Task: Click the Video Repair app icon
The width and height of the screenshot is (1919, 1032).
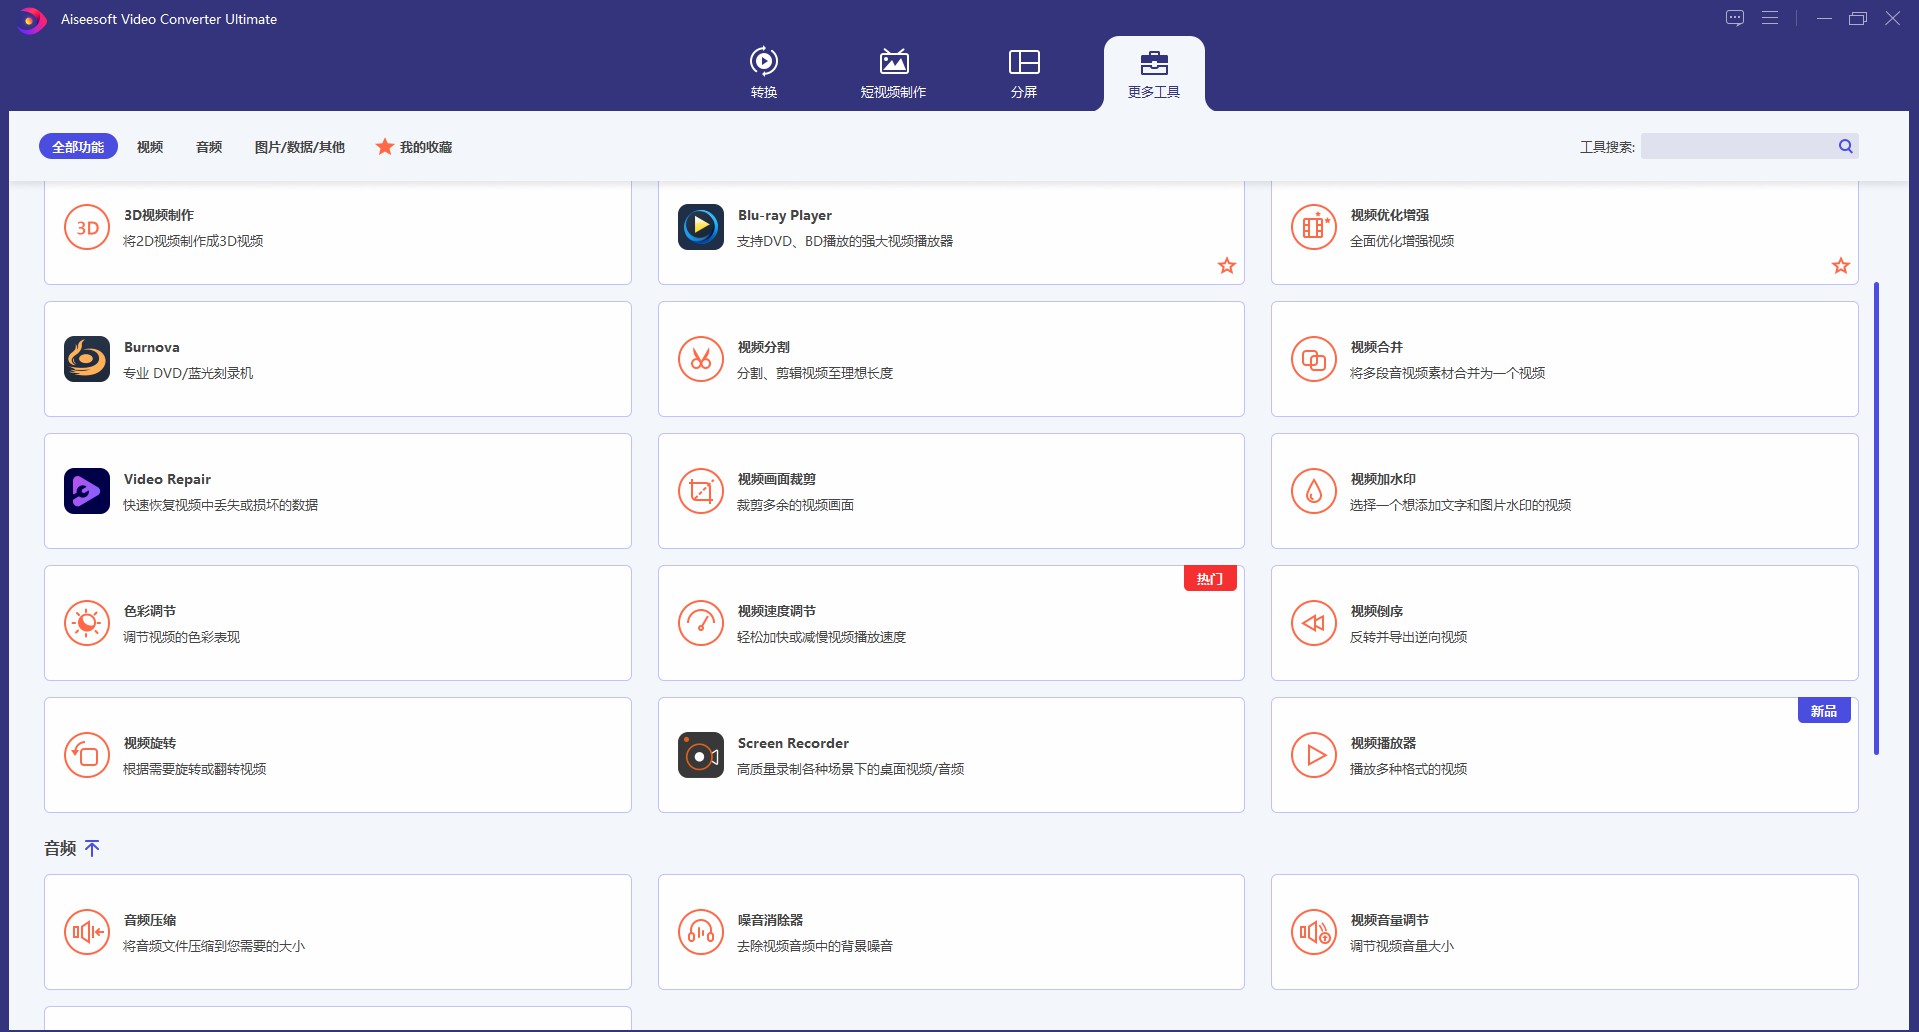Action: (87, 491)
